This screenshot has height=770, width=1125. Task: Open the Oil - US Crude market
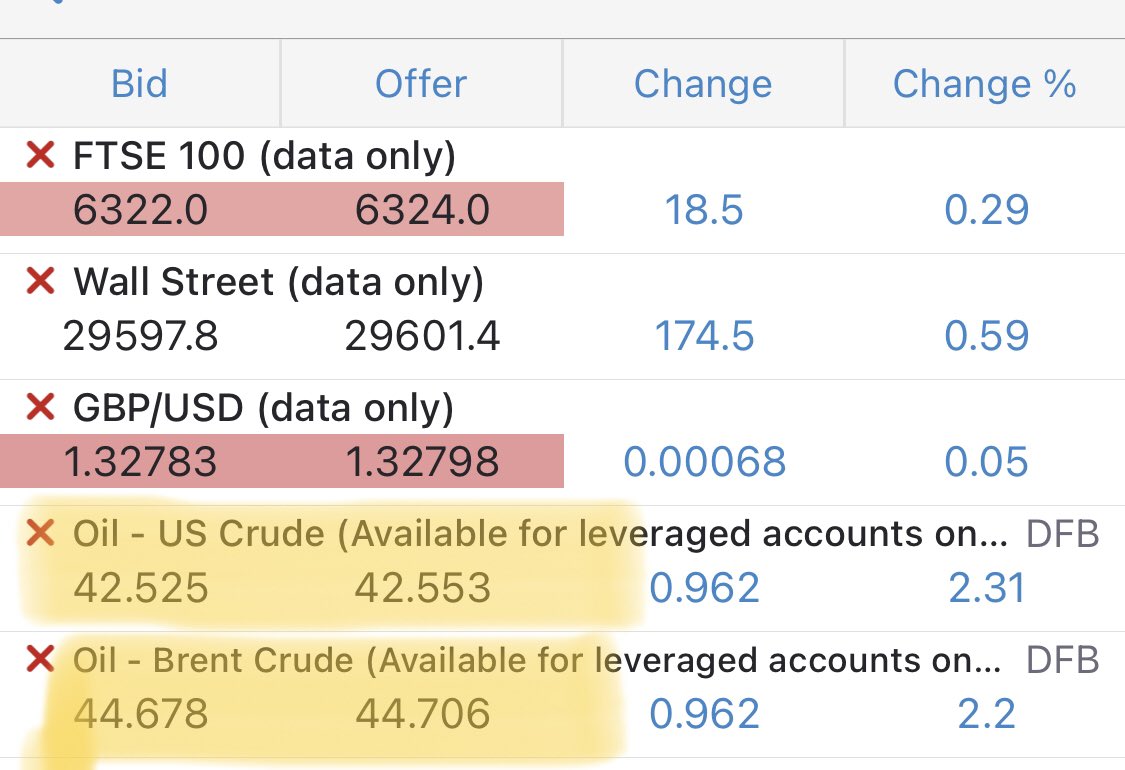click(540, 534)
